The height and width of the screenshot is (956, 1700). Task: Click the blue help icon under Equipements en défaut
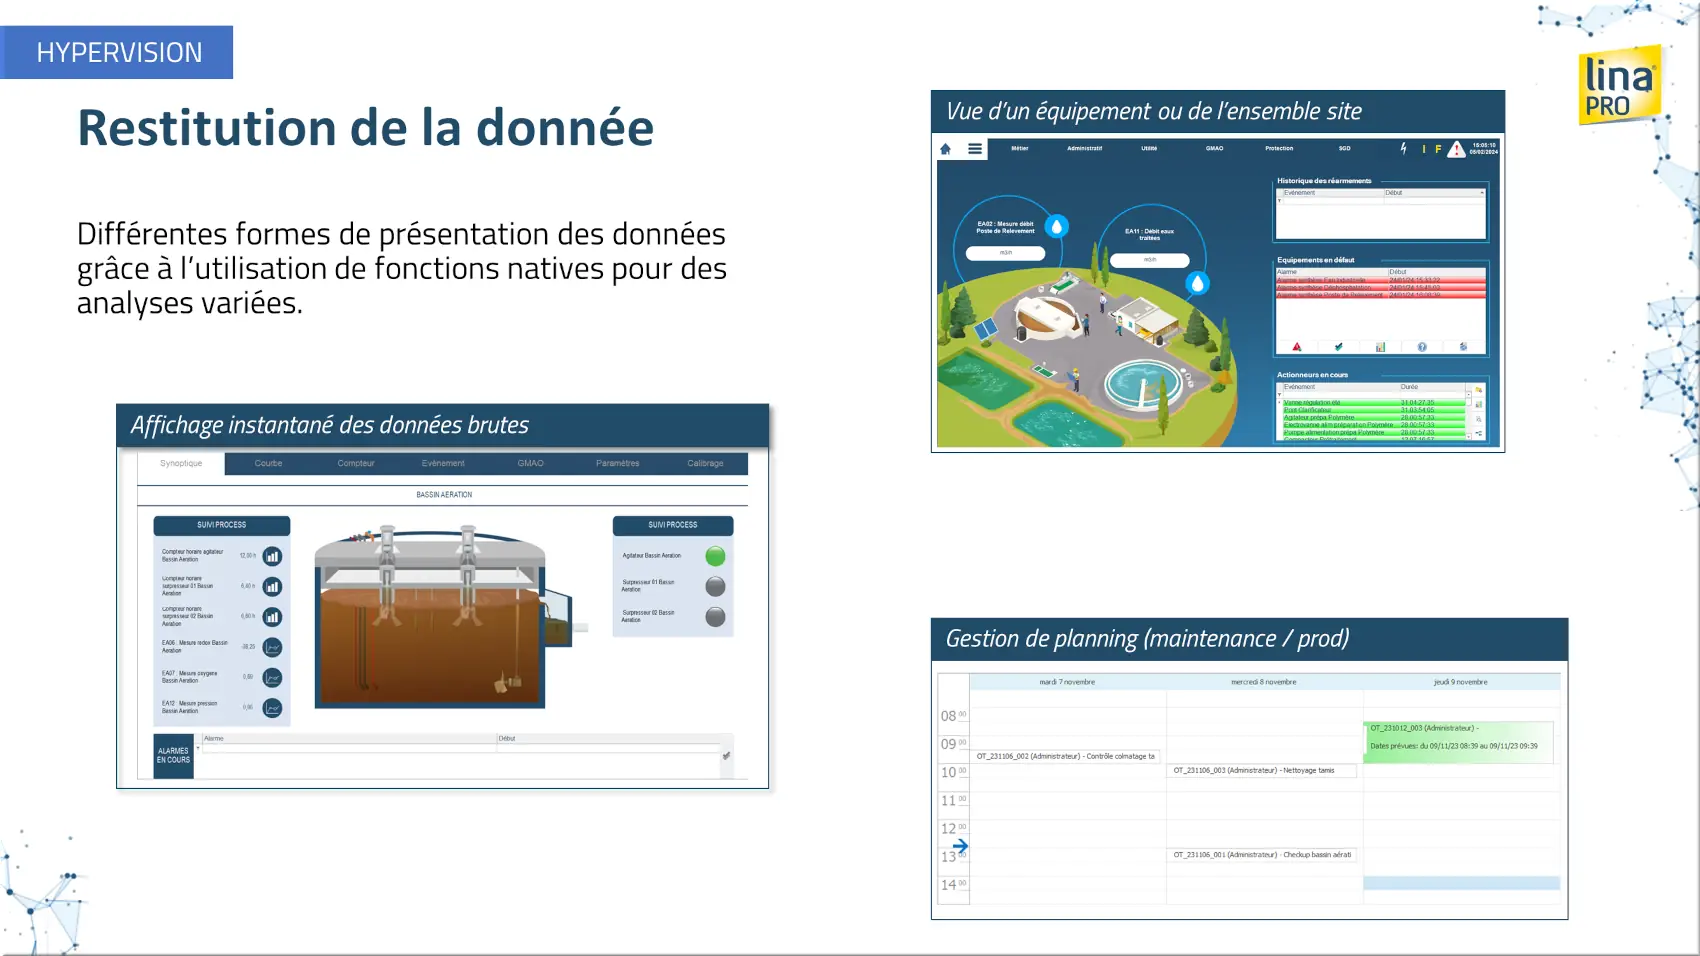coord(1421,347)
